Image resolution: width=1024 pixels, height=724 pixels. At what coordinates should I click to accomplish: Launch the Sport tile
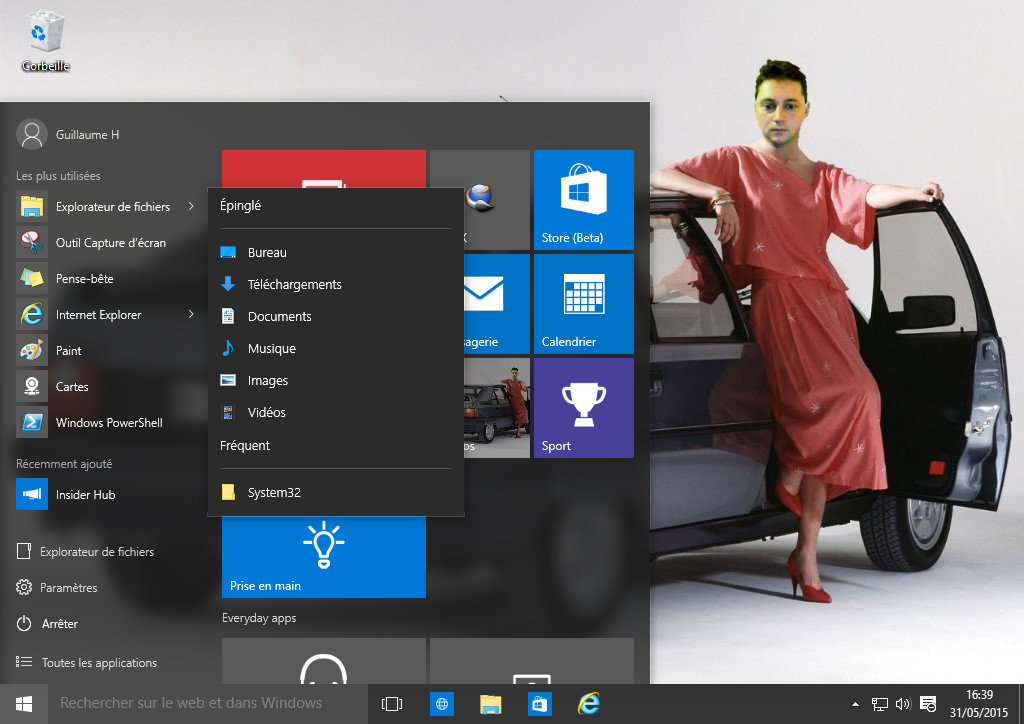click(x=583, y=407)
